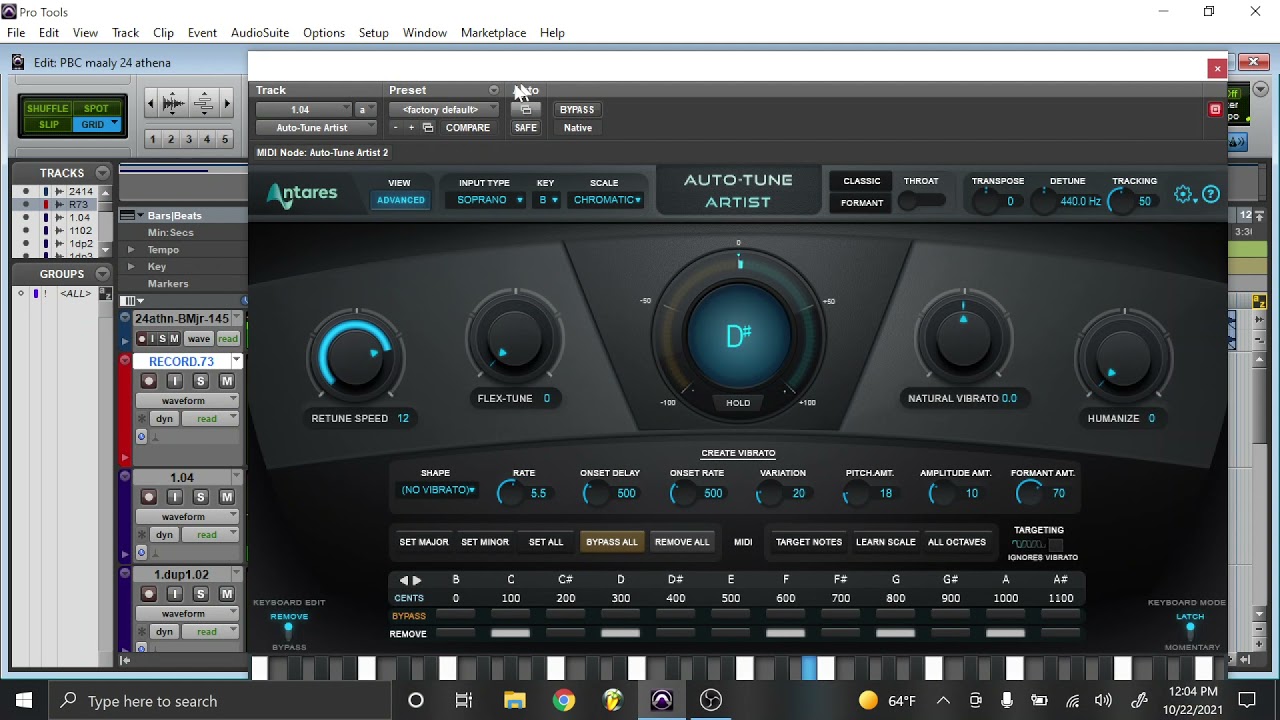Click the COMPARE button
Viewport: 1280px width, 720px height.
click(468, 128)
